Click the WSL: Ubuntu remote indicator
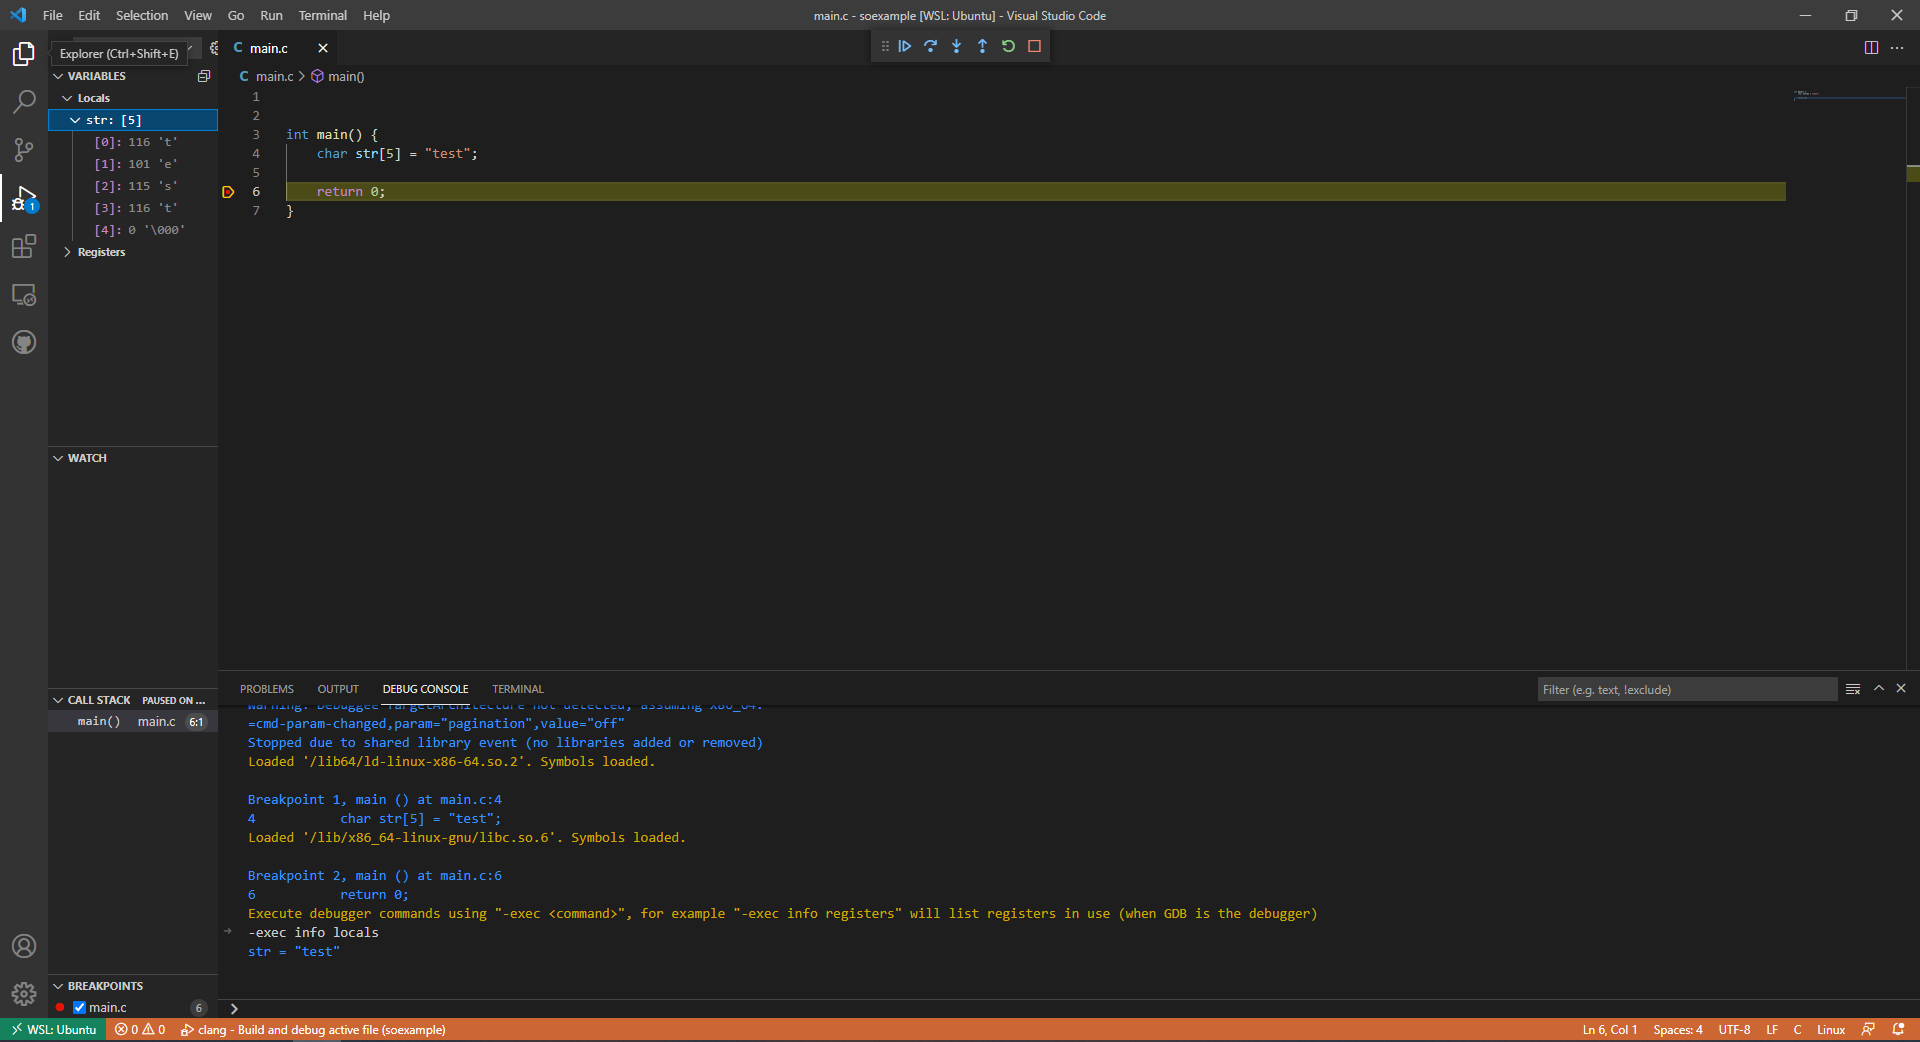 click(53, 1029)
